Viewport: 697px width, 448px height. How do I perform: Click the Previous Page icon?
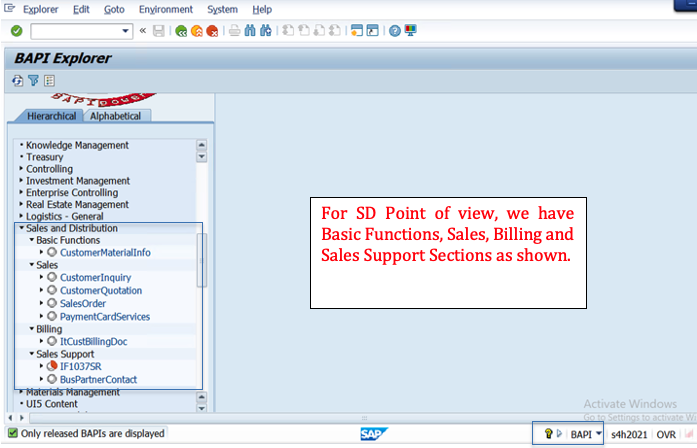(304, 31)
